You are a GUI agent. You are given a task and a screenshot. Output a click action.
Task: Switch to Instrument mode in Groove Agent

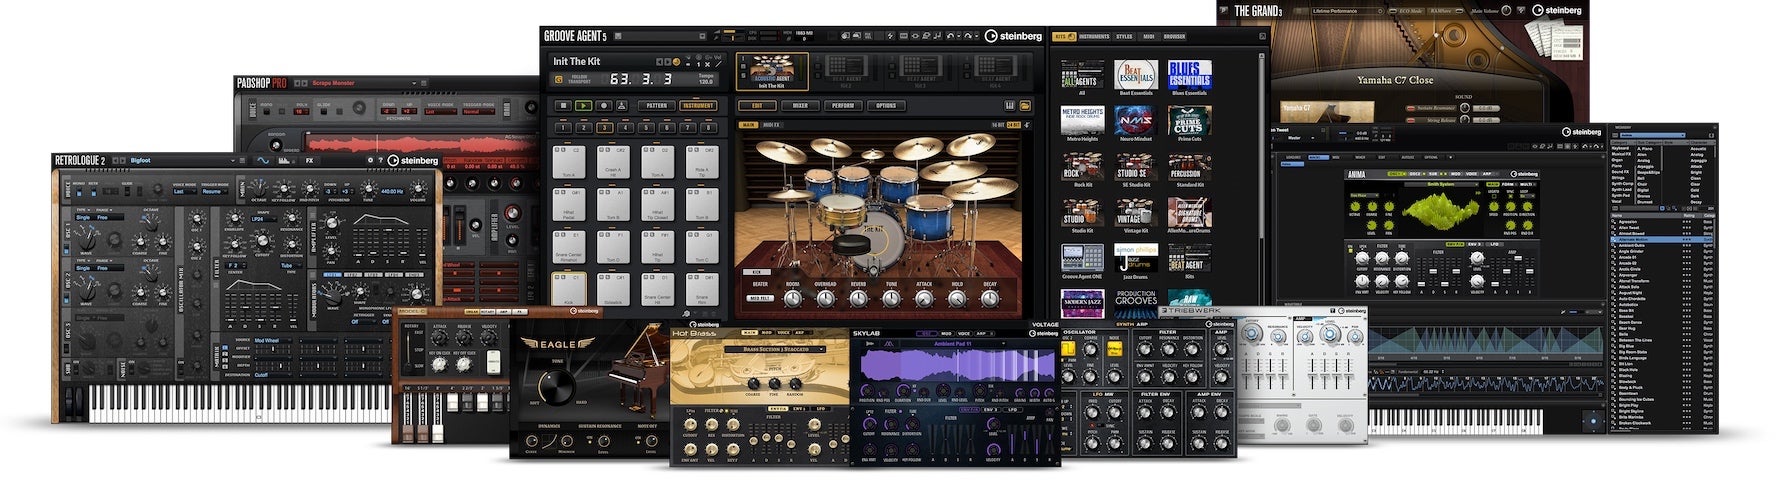point(698,105)
